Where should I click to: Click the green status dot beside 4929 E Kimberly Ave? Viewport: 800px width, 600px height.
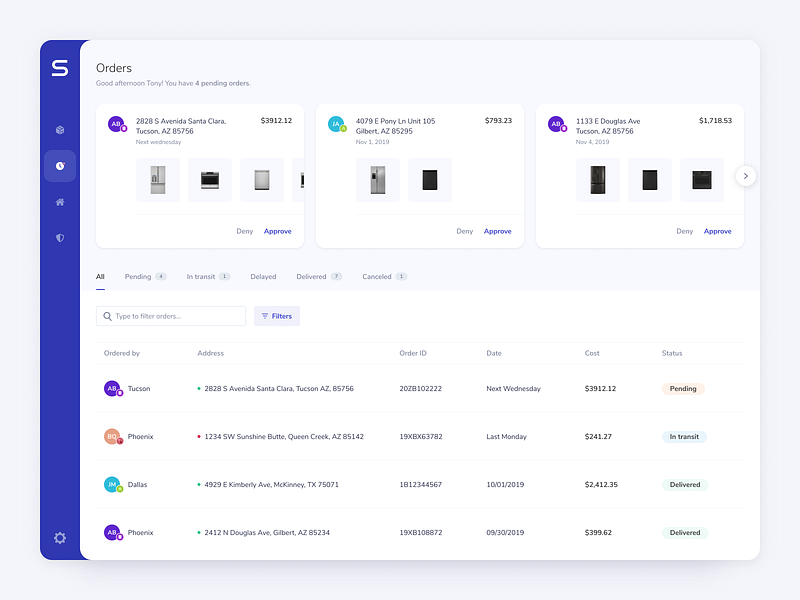pos(201,484)
